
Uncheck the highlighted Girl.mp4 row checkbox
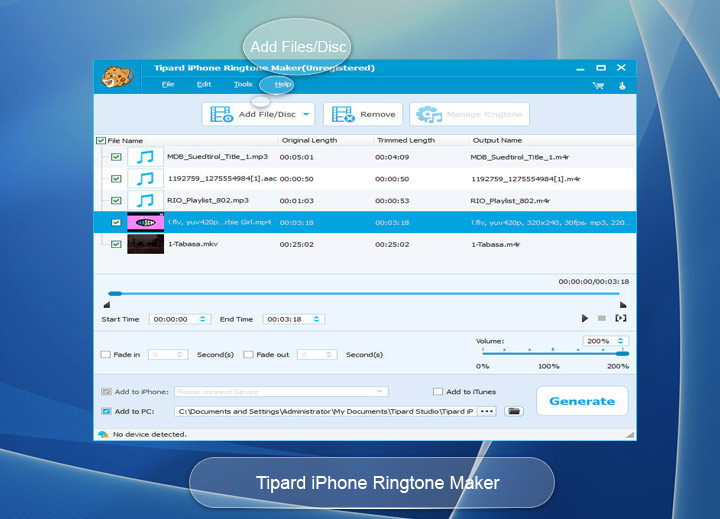(x=116, y=222)
